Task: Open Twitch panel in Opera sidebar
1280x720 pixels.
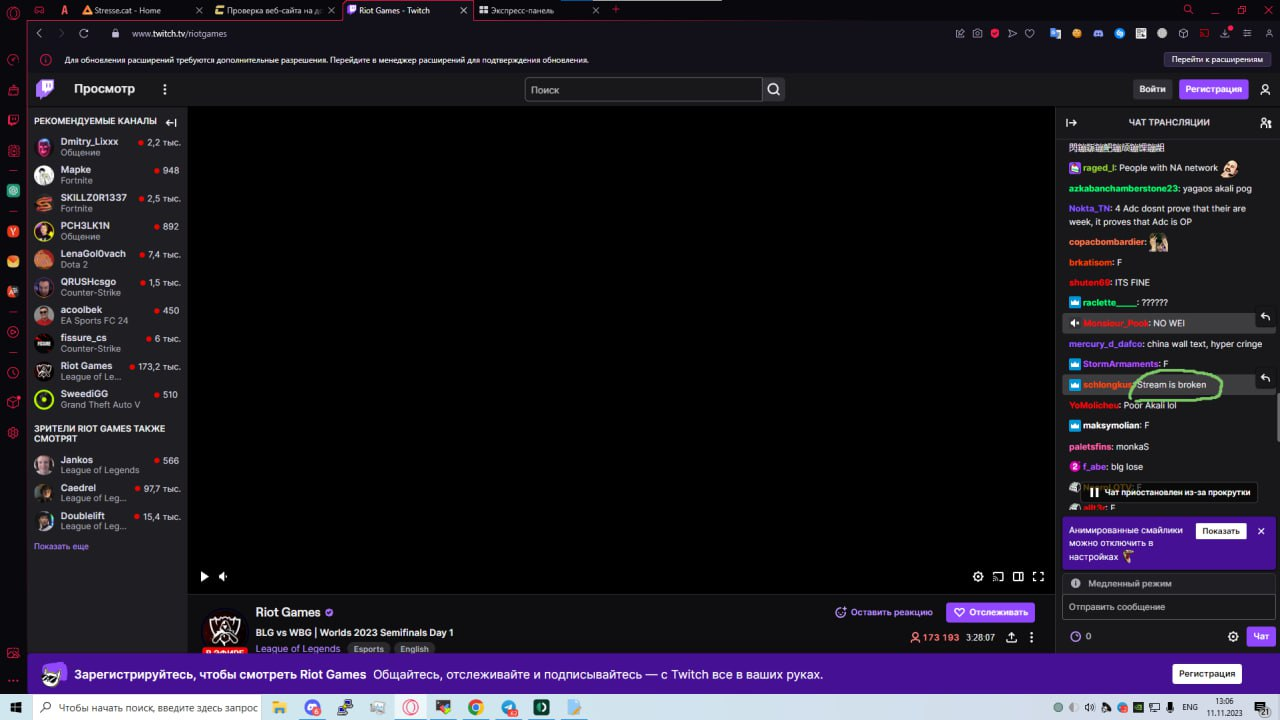Action: [13, 120]
